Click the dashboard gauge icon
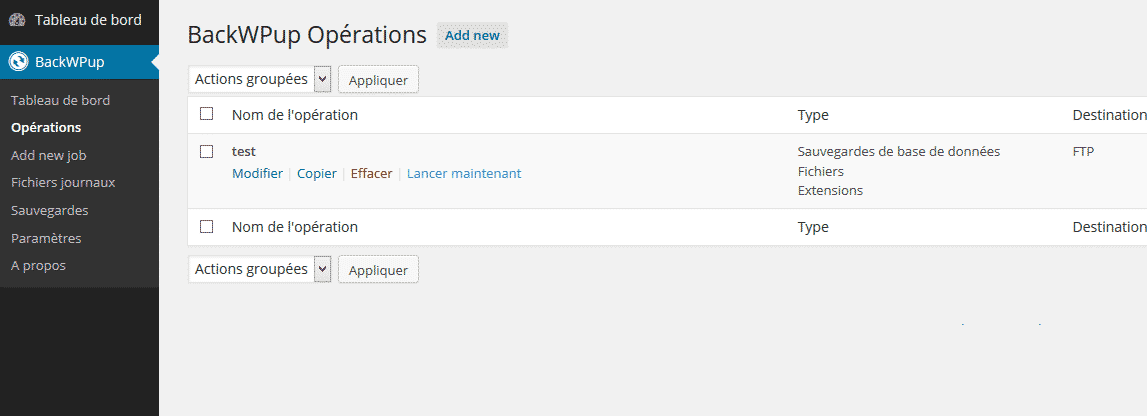 coord(18,20)
